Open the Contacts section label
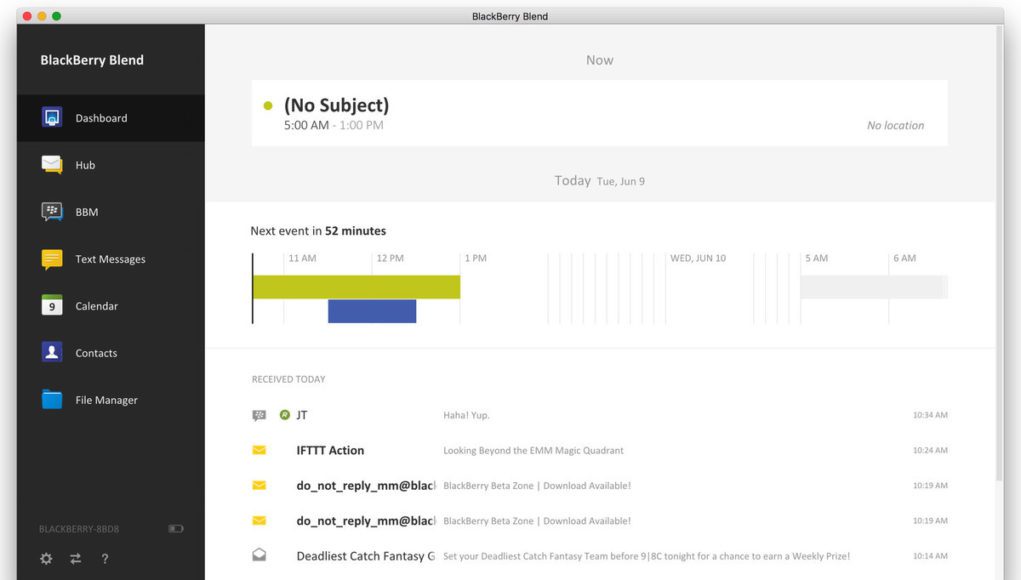Viewport: 1021px width, 580px height. point(96,353)
